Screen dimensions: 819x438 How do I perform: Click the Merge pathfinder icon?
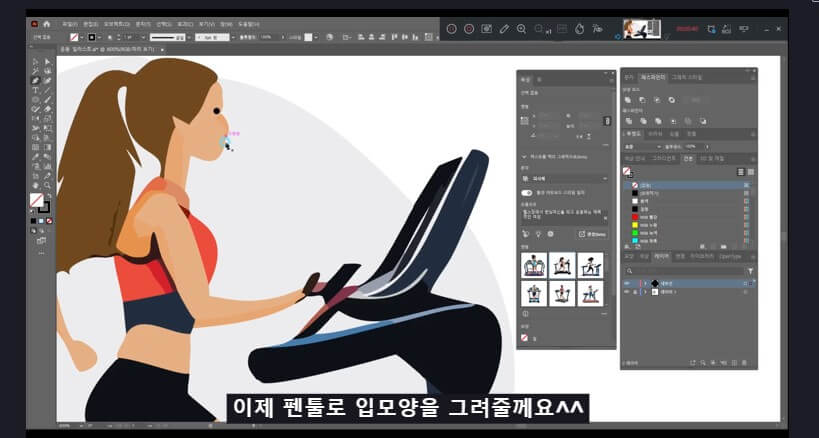(658, 121)
